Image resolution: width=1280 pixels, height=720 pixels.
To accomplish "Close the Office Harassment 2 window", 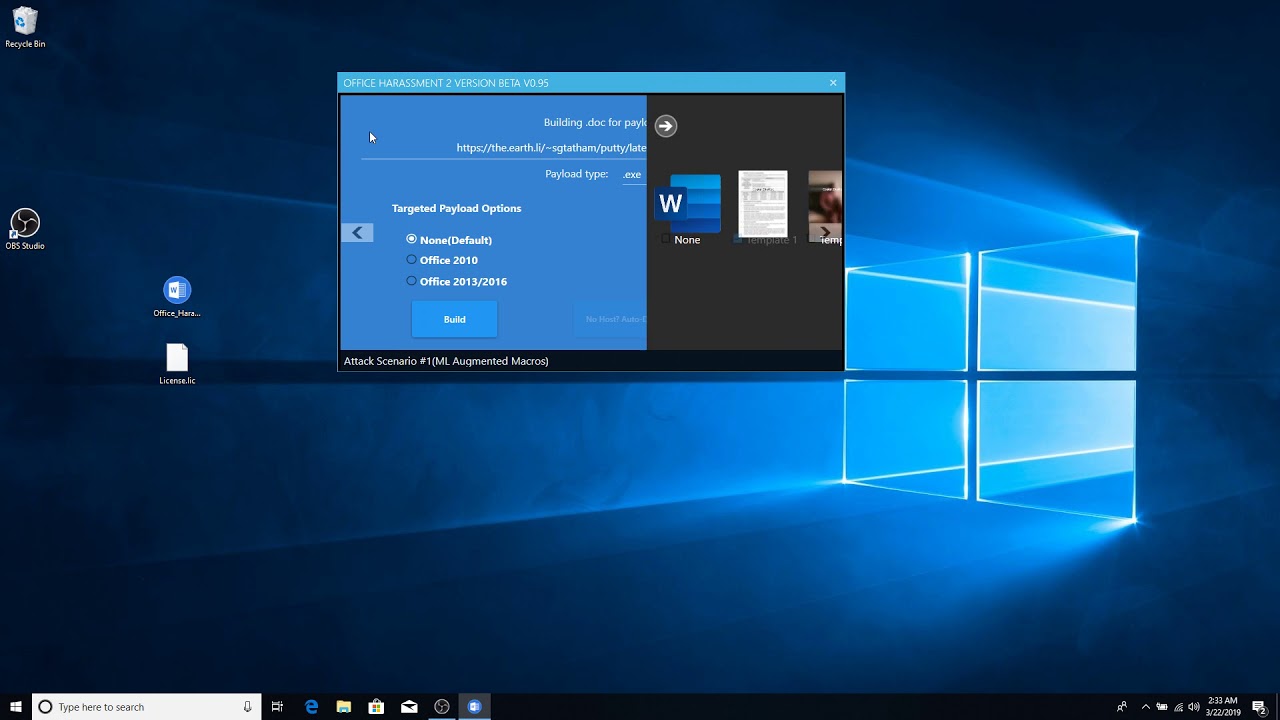I will tap(833, 83).
